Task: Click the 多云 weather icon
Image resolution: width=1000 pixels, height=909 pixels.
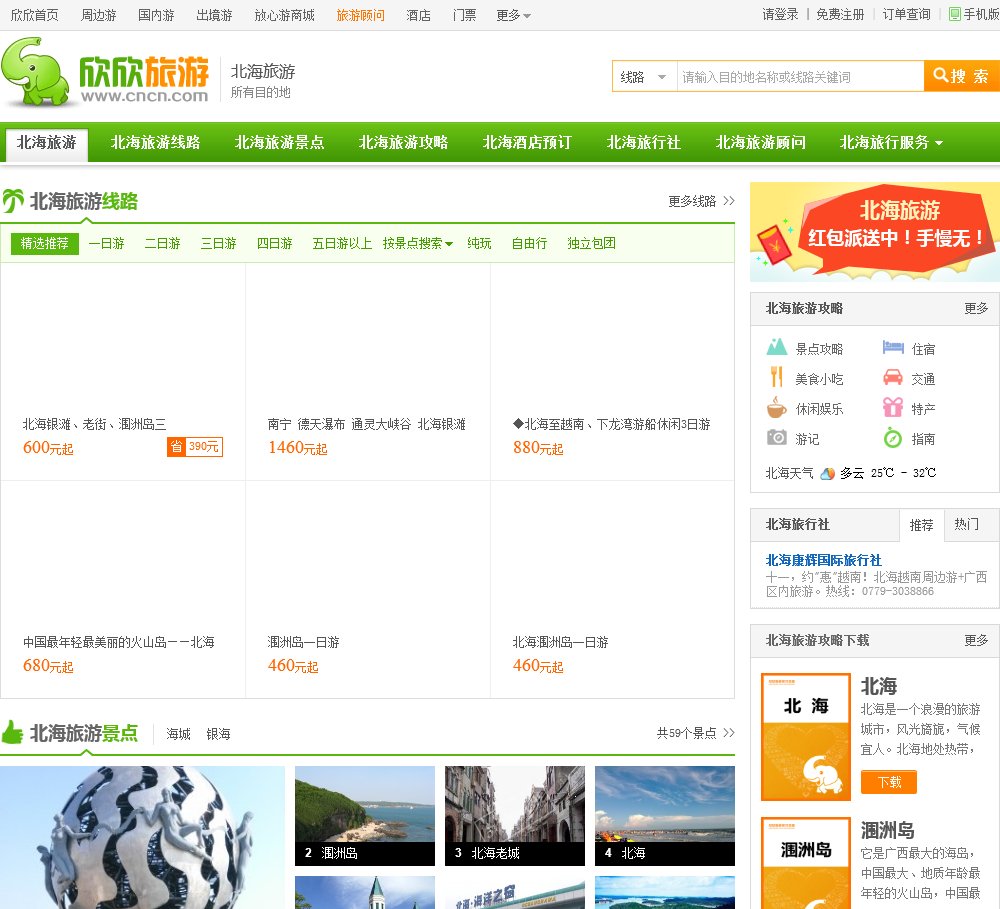Action: pyautogui.click(x=827, y=473)
